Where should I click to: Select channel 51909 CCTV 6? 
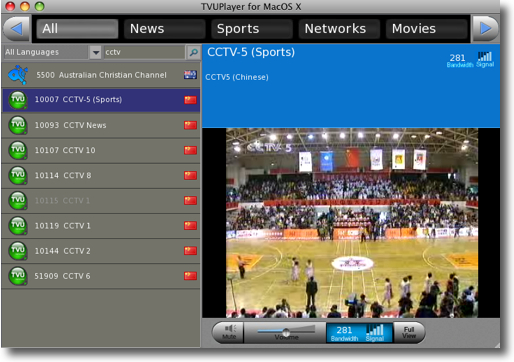point(101,276)
